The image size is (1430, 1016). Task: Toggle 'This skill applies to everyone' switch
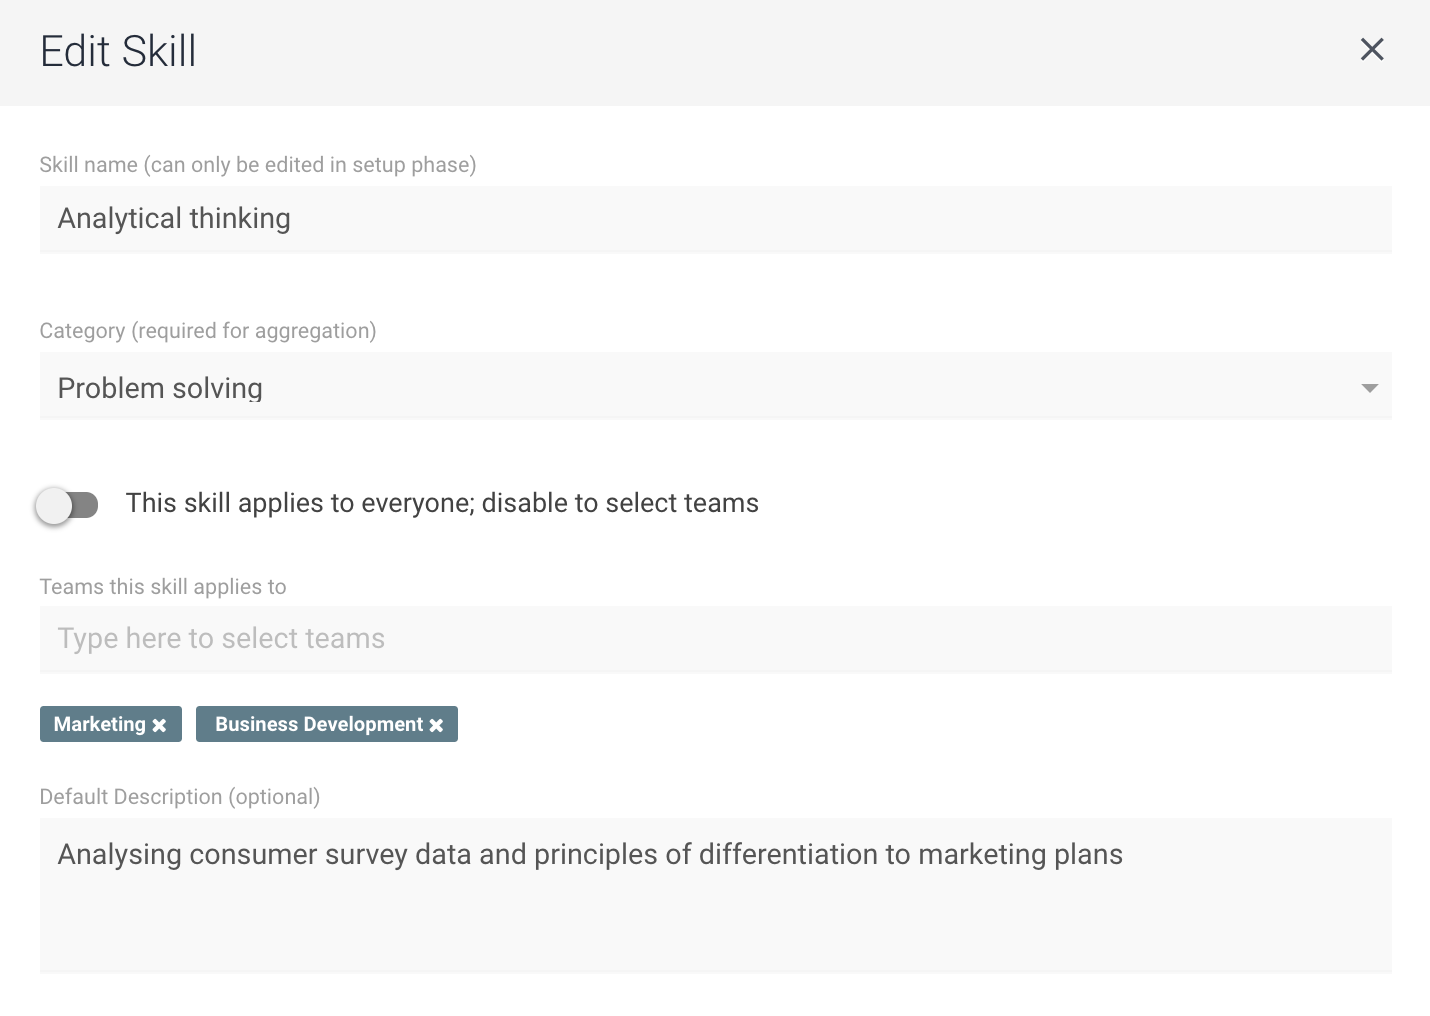[67, 505]
